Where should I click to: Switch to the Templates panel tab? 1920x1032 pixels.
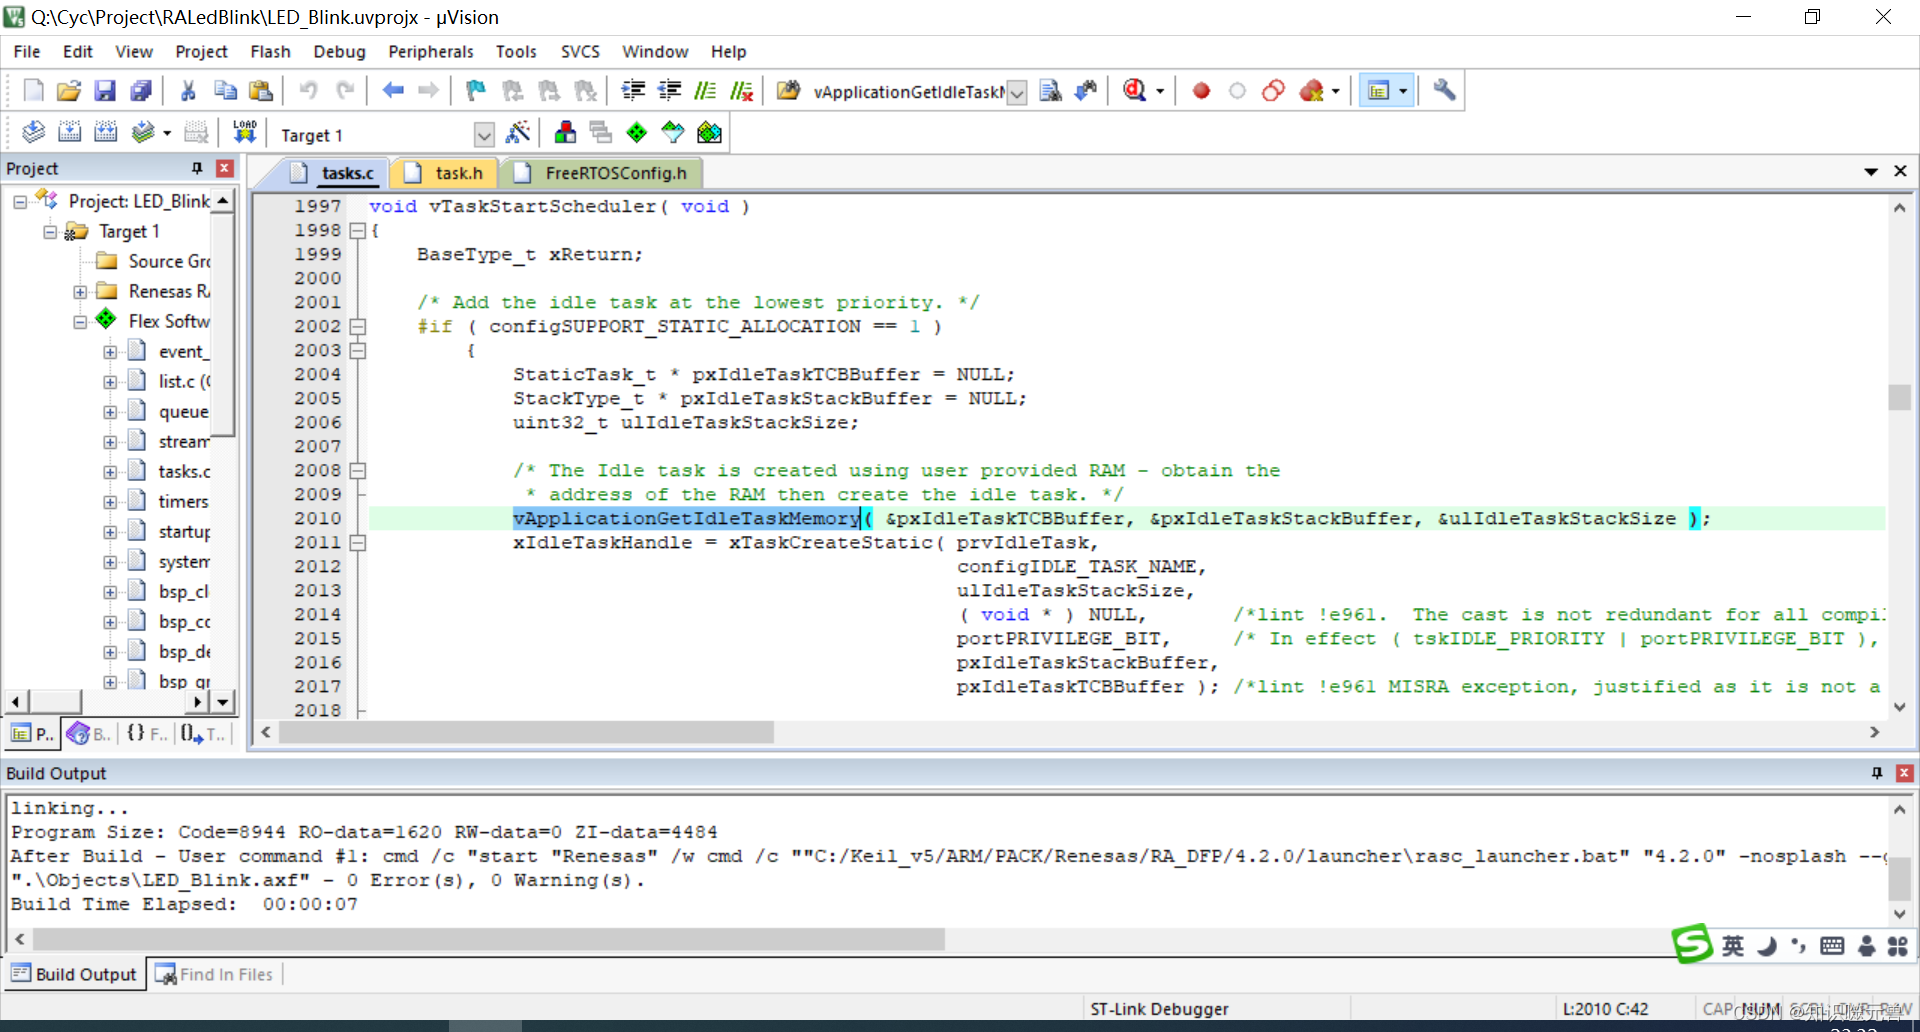pos(204,734)
